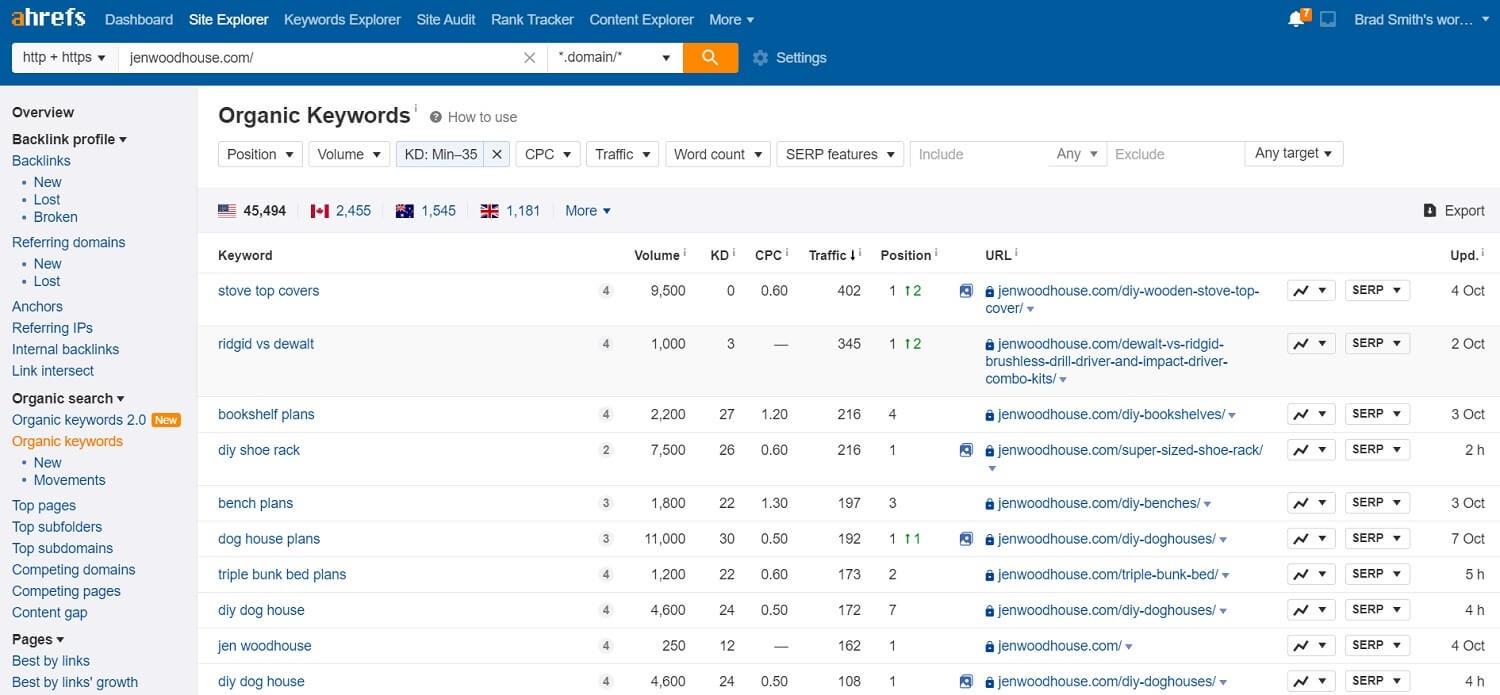Viewport: 1500px width, 695px height.
Task: Sort table by Volume column
Action: click(657, 255)
